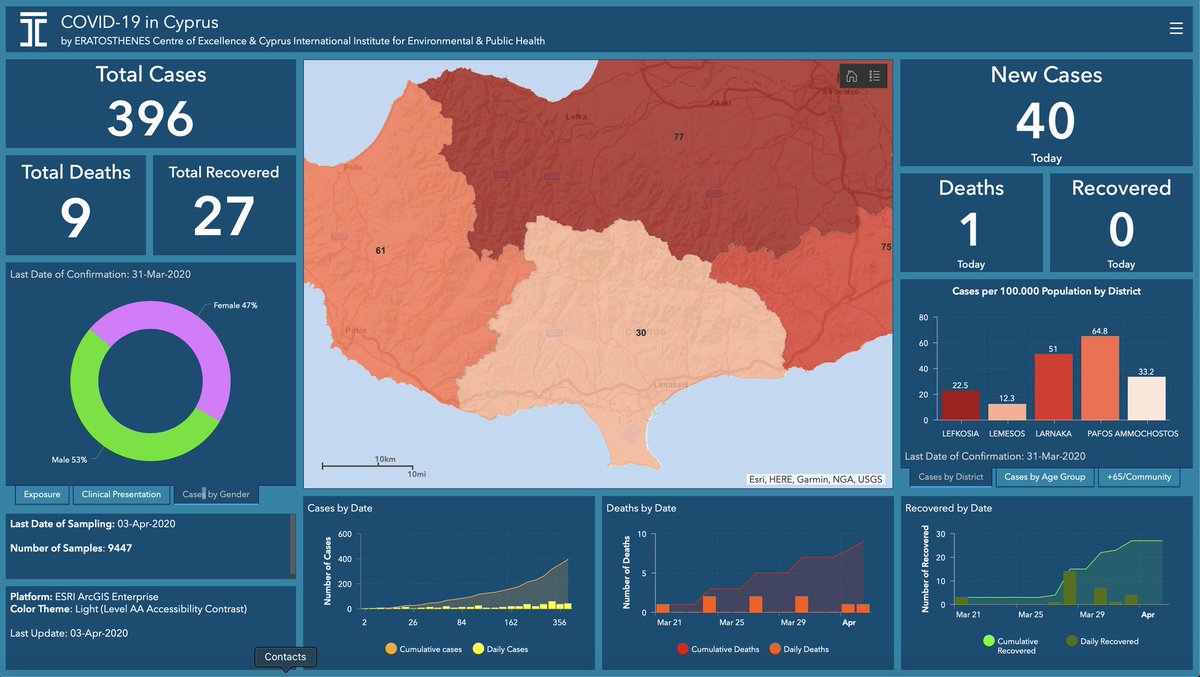This screenshot has height=677, width=1200.
Task: Click the map region labeled 77
Action: [x=679, y=136]
